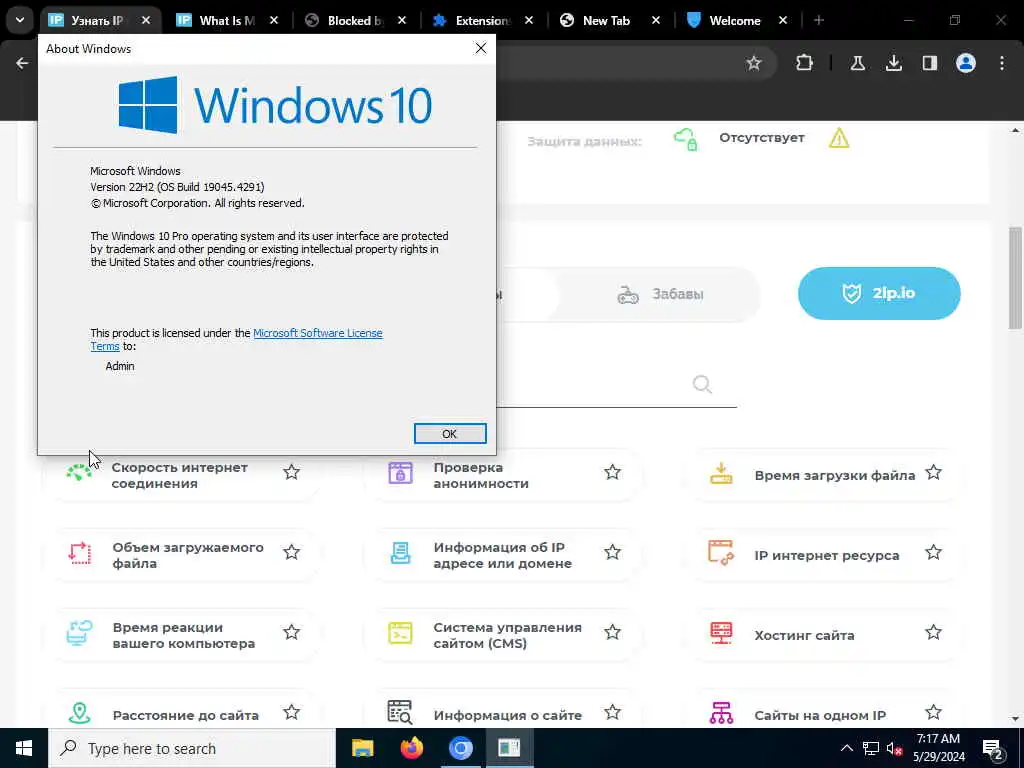The height and width of the screenshot is (768, 1024).
Task: Open the Chrome Labs flask icon
Action: [857, 63]
